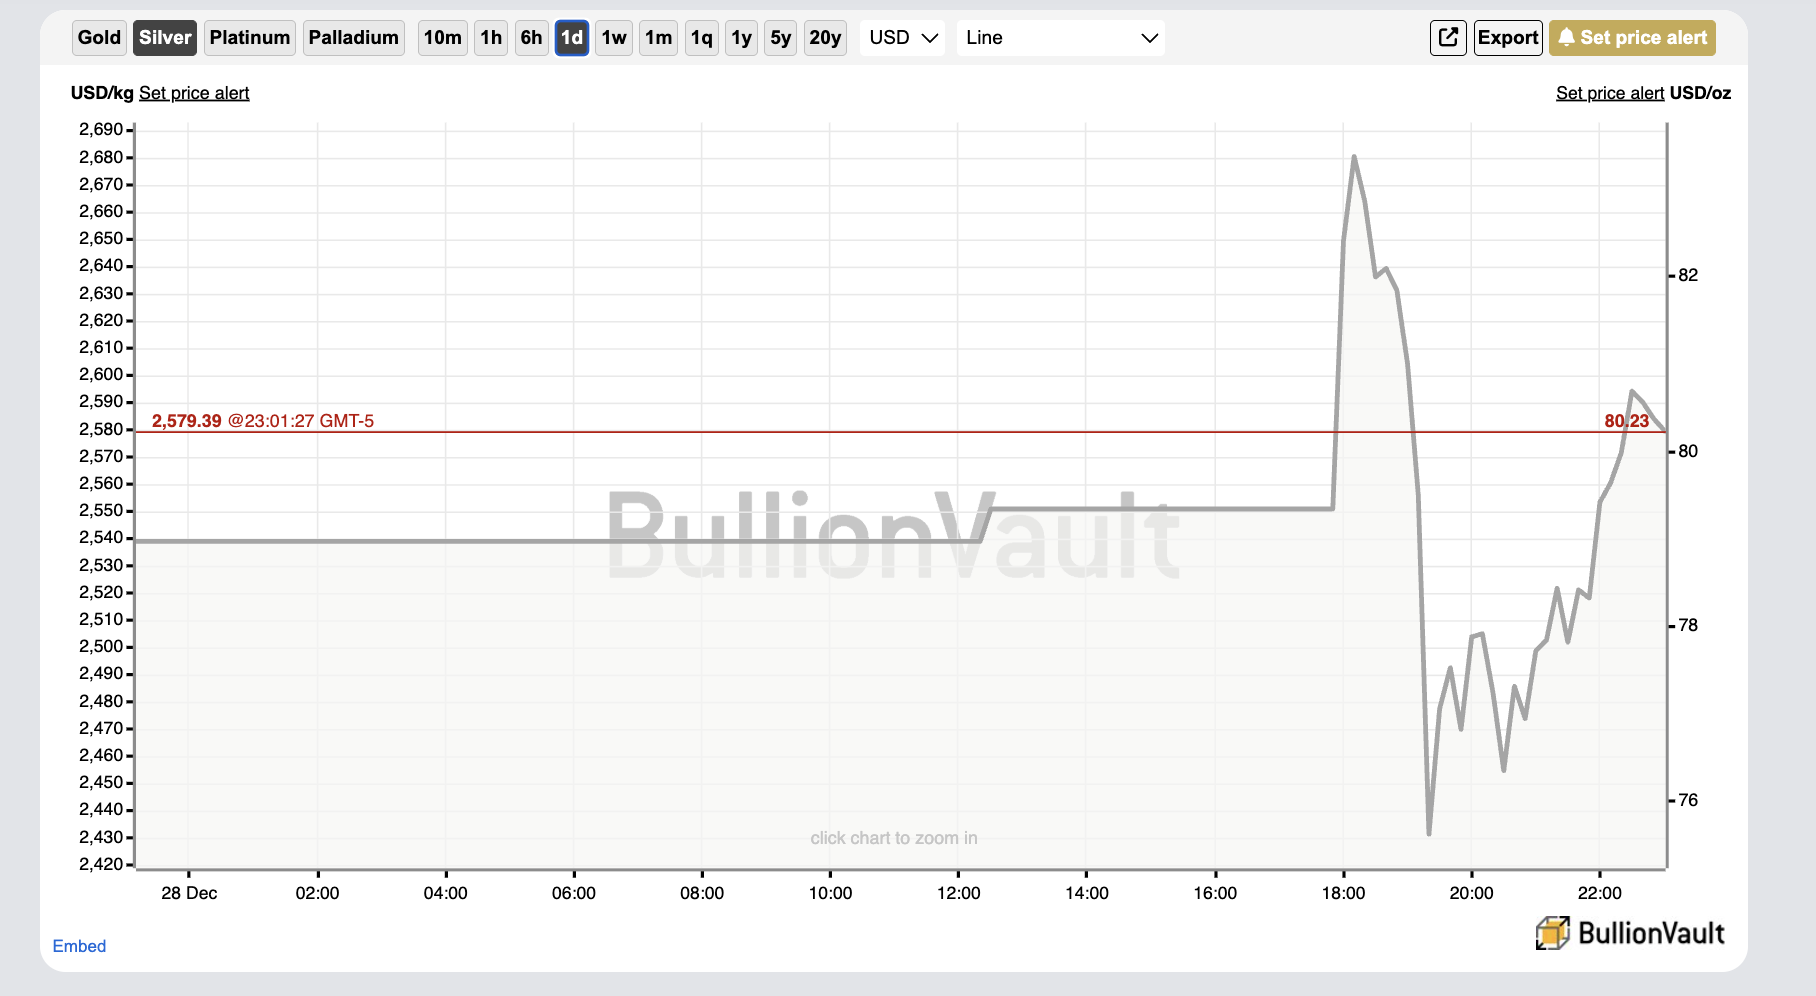Show the 20y time range
Screen dimensions: 1816x996
825,38
